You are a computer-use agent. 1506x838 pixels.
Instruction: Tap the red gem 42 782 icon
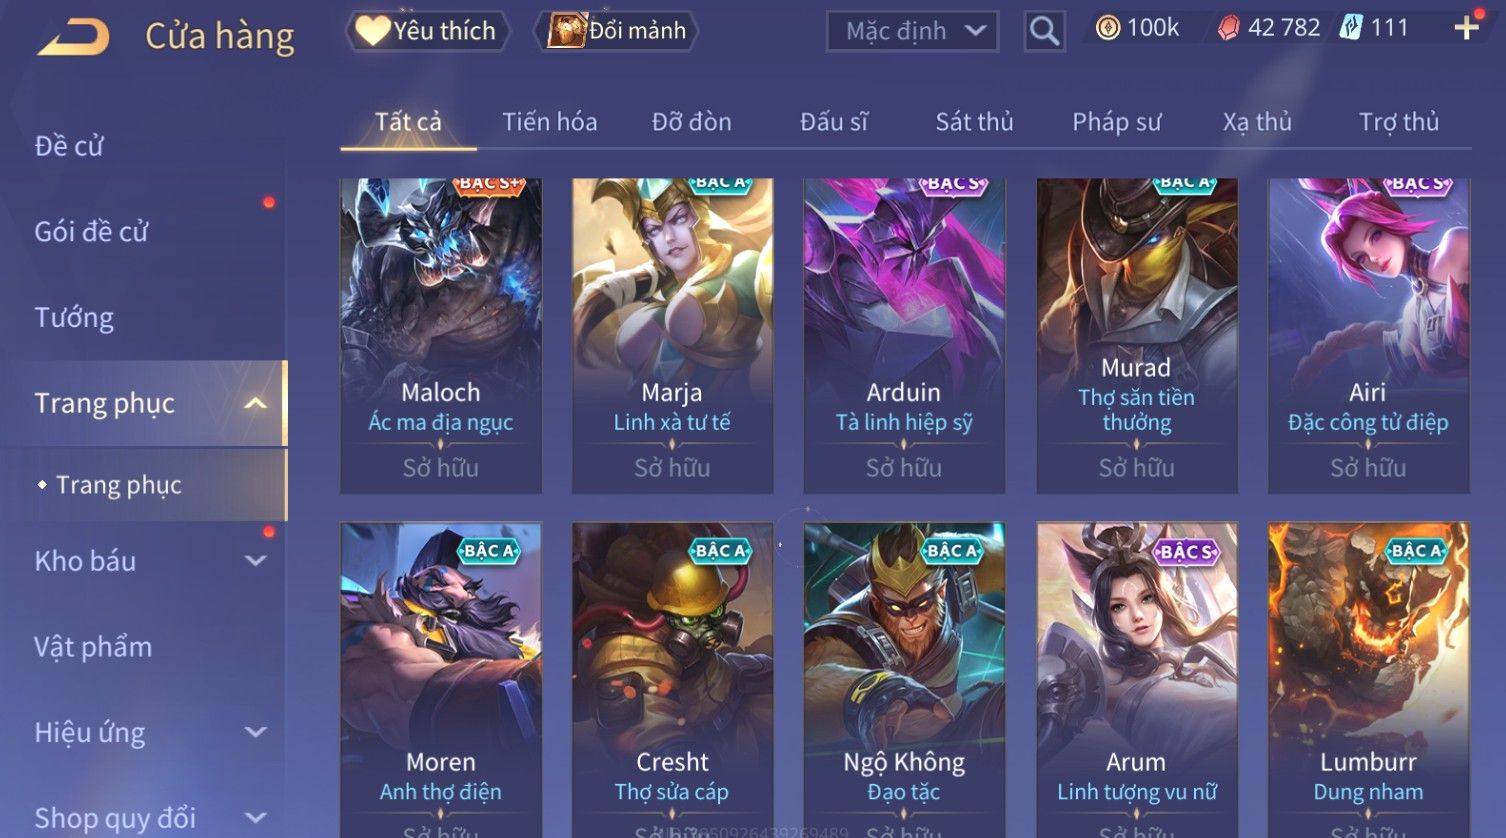pyautogui.click(x=1228, y=28)
